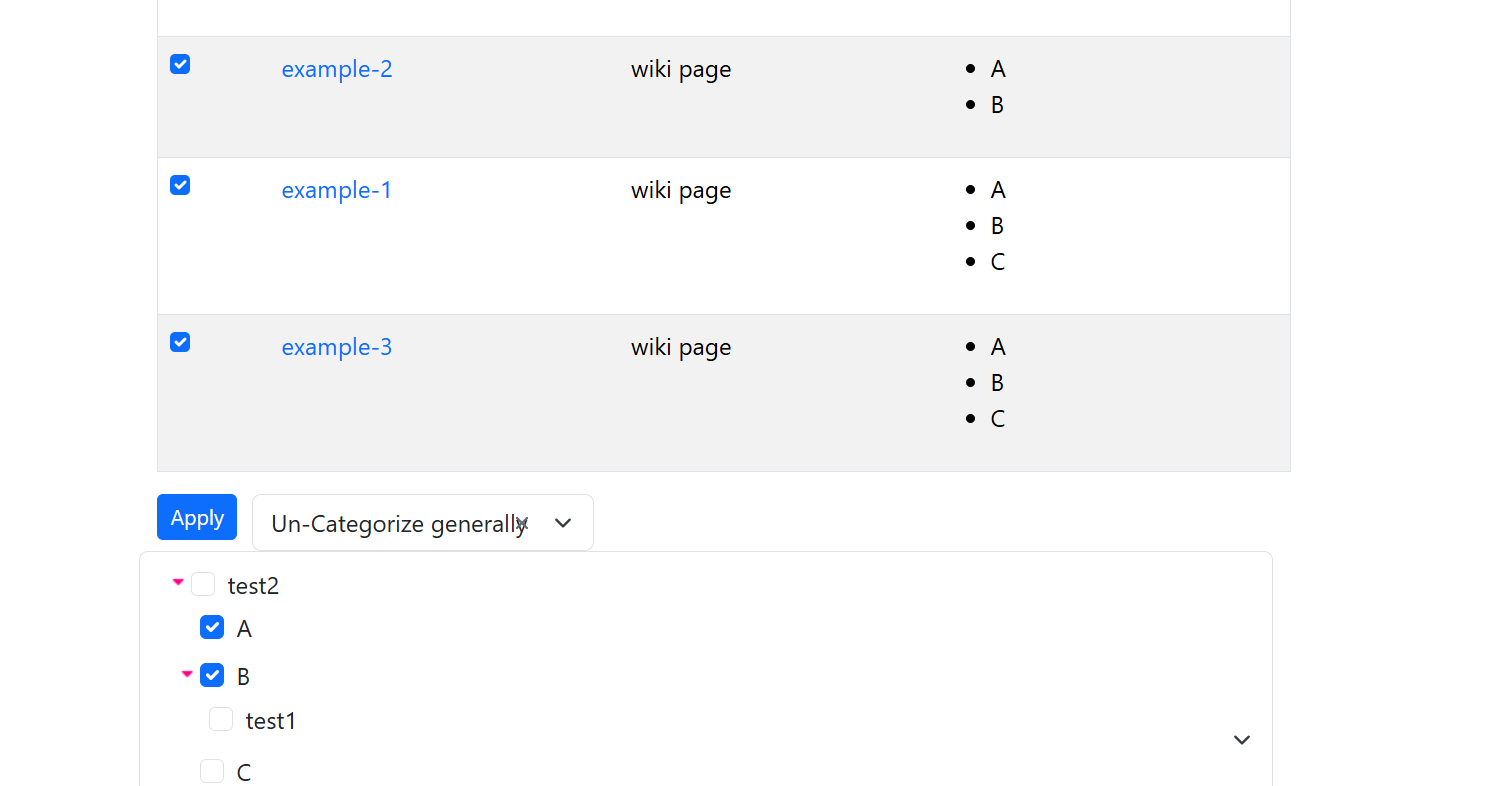Screen dimensions: 1495x786
Task: Deselect the example-3 row checkbox
Action: (180, 342)
